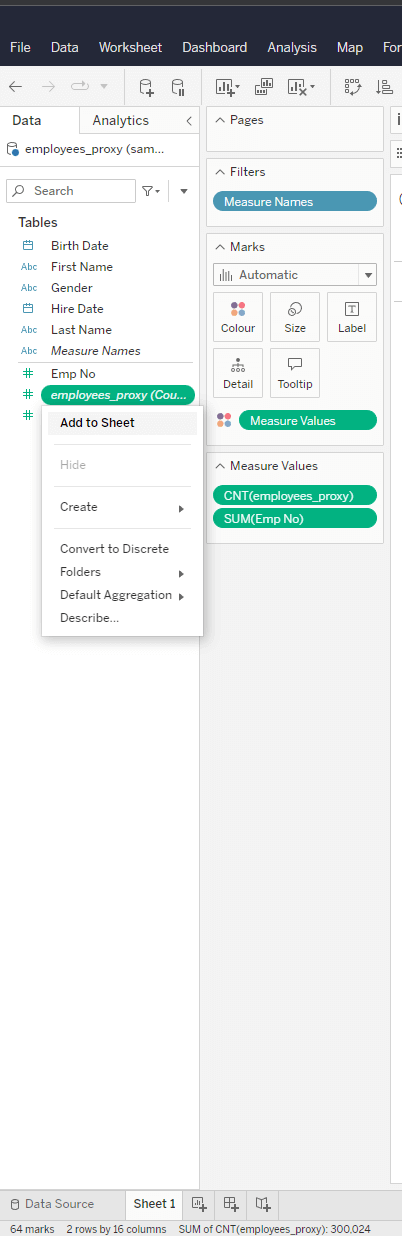Open the Dashboard menu
Screen dimensions: 402x1236
click(x=214, y=47)
